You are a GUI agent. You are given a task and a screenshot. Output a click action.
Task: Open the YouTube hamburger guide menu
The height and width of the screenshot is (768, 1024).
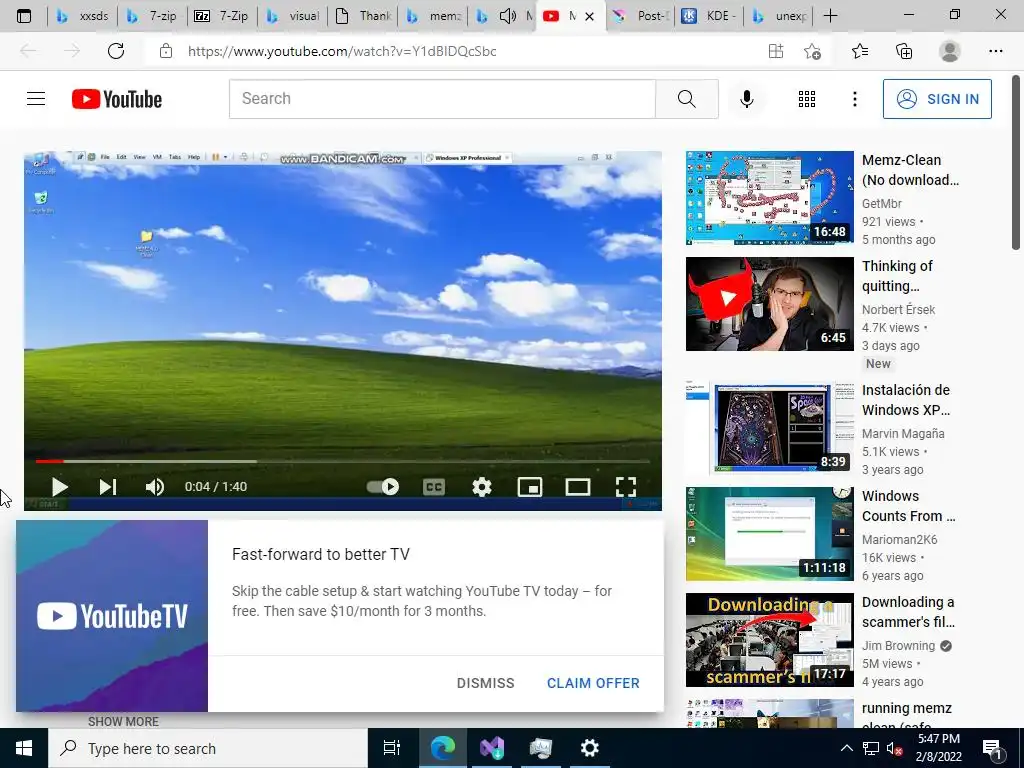[36, 99]
